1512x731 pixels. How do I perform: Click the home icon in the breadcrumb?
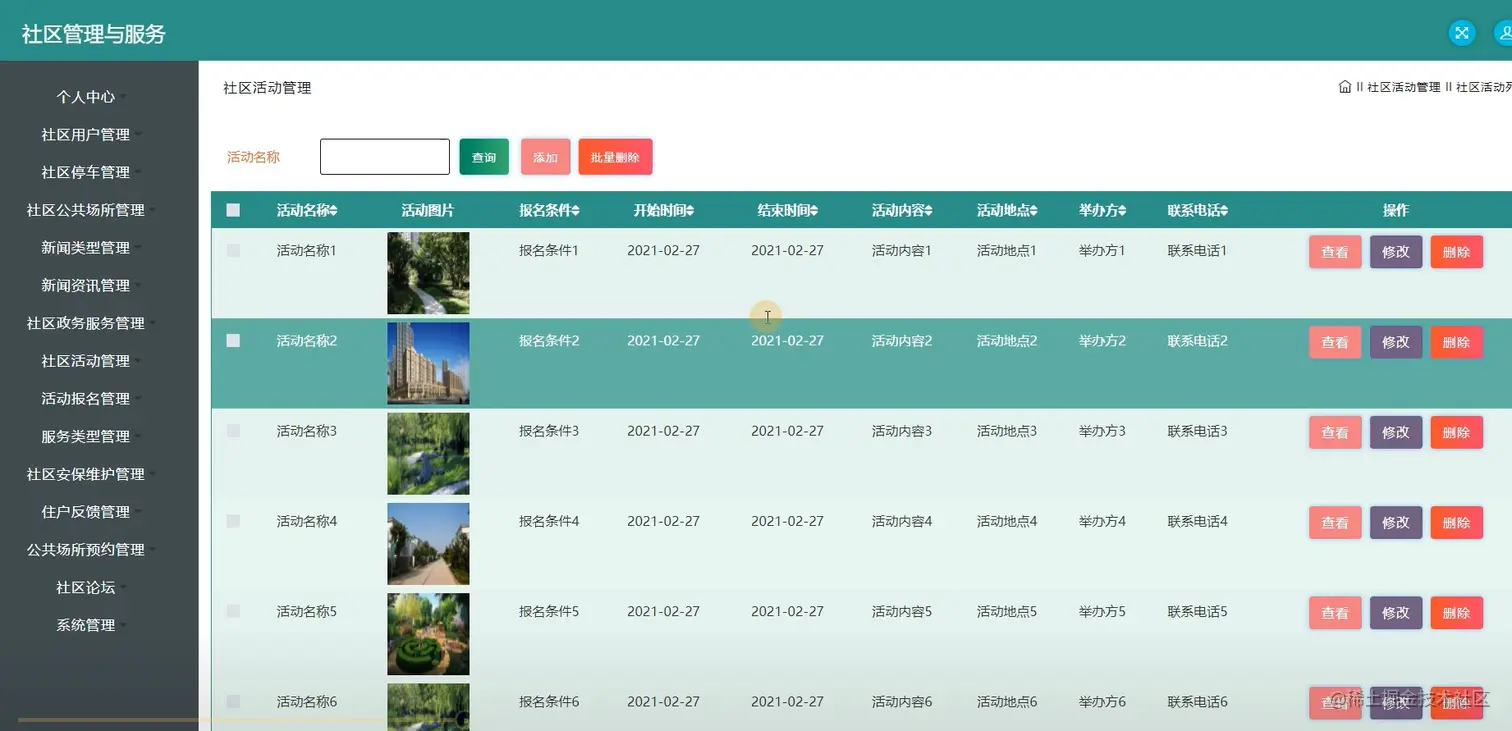(1344, 86)
